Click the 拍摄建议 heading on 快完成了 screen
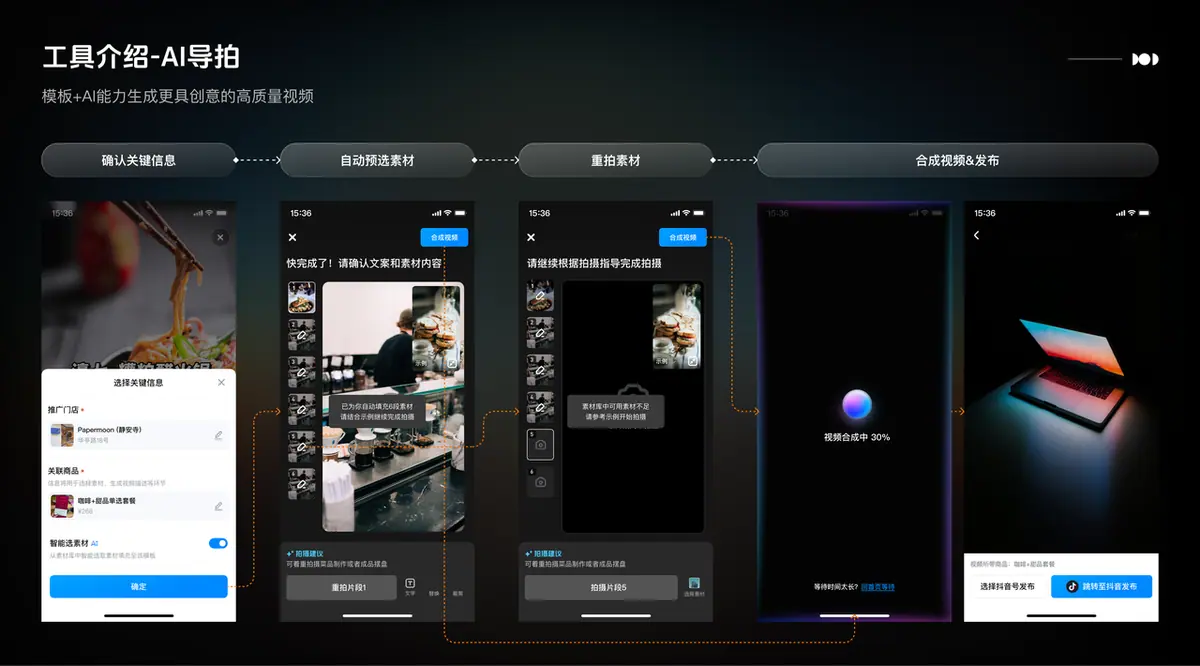The height and width of the screenshot is (666, 1200). (306, 553)
